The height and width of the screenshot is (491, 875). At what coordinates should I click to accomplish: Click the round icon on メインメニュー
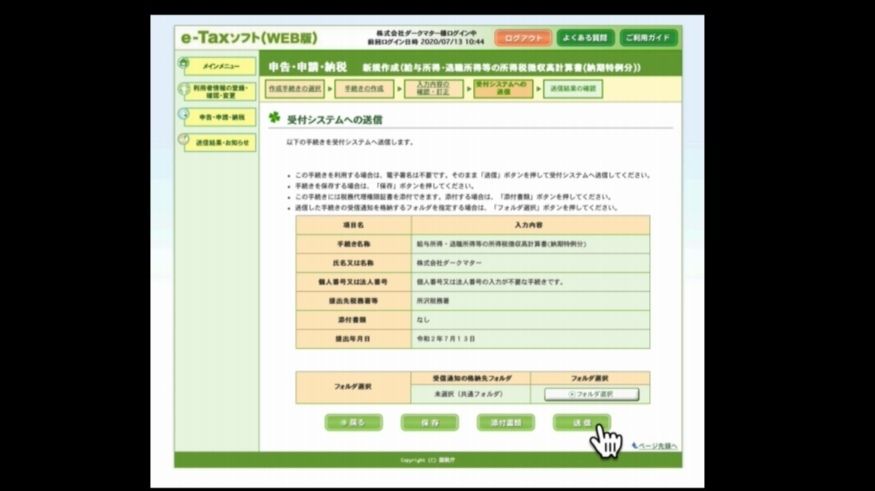point(184,65)
